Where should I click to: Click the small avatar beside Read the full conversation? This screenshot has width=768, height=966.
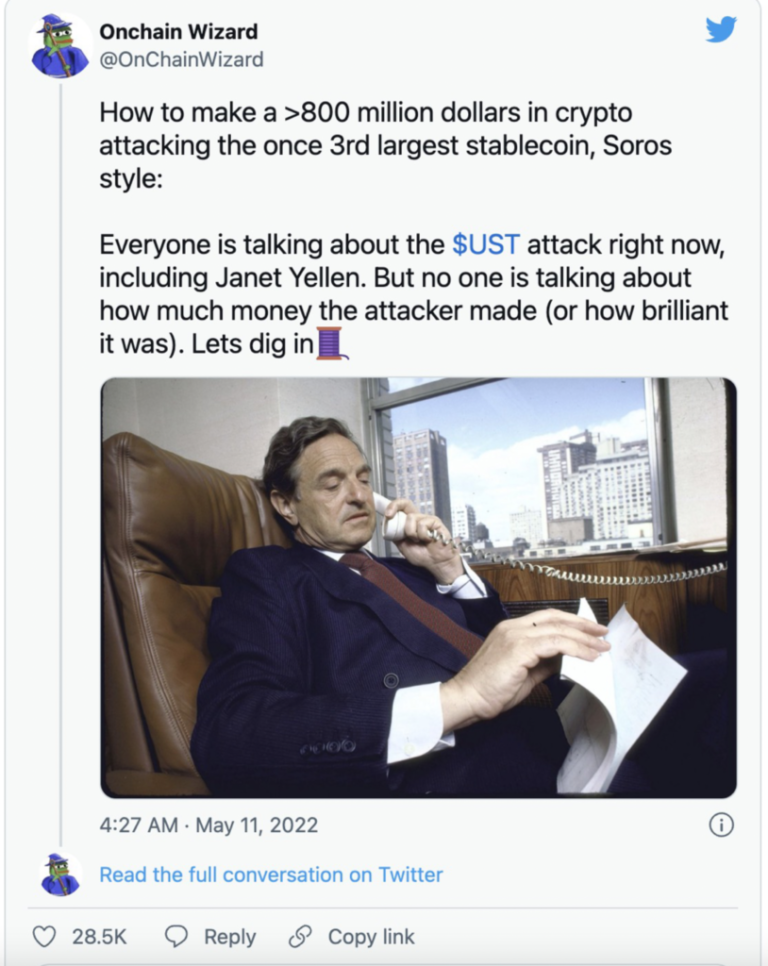coord(60,874)
